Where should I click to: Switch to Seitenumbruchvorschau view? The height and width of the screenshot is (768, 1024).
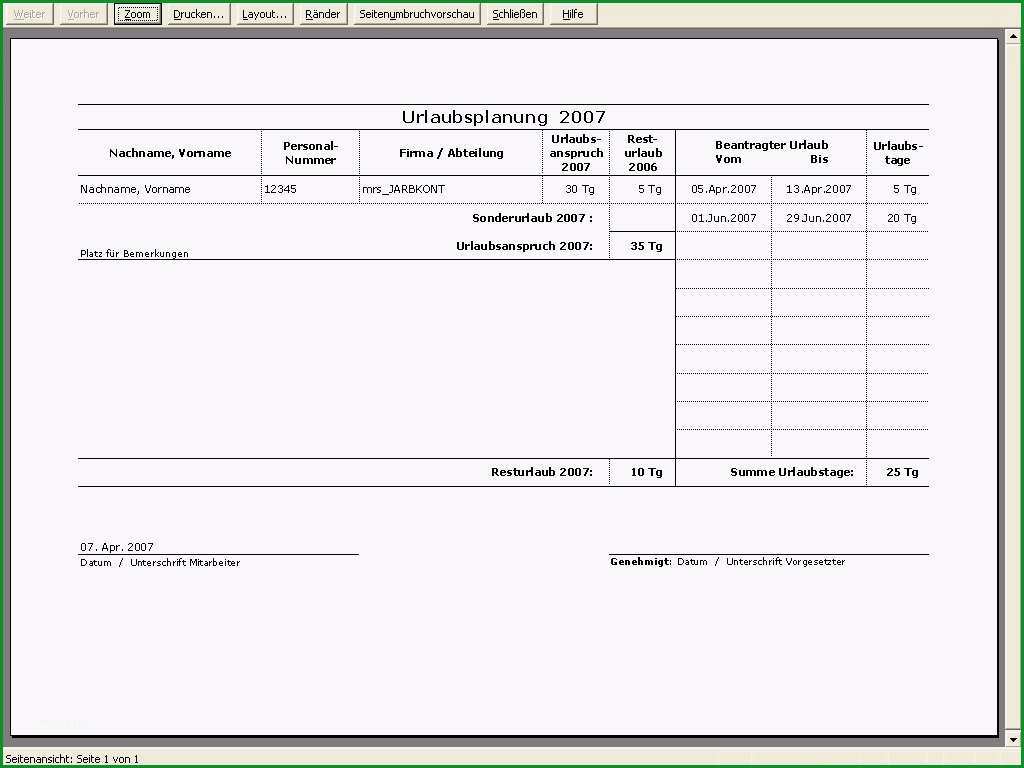point(417,14)
